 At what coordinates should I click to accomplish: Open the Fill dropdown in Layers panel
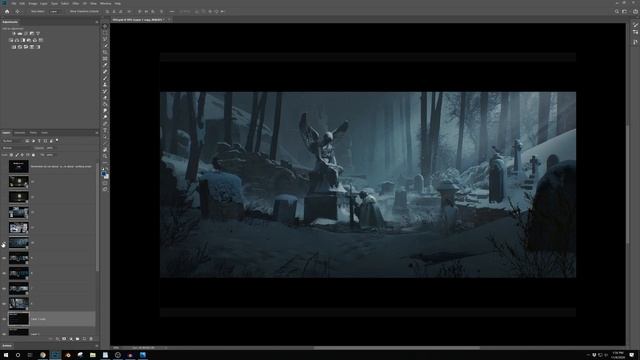(50, 155)
